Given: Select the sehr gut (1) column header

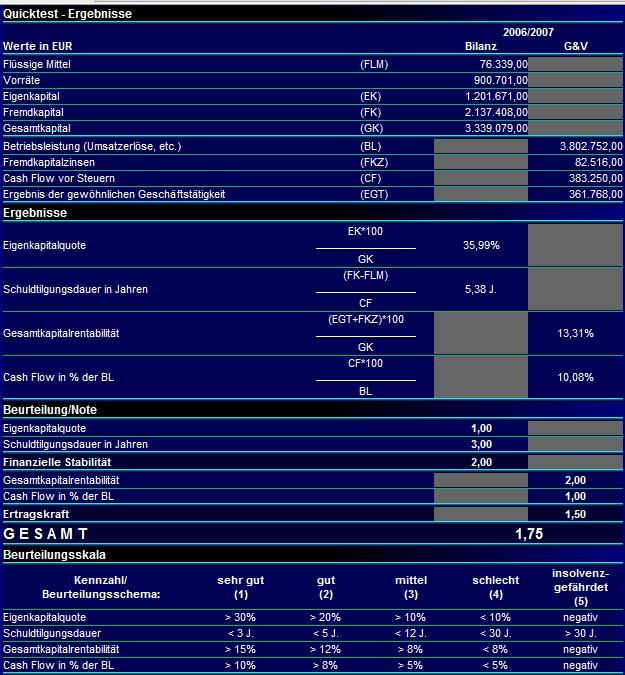Looking at the screenshot, I should tap(241, 587).
